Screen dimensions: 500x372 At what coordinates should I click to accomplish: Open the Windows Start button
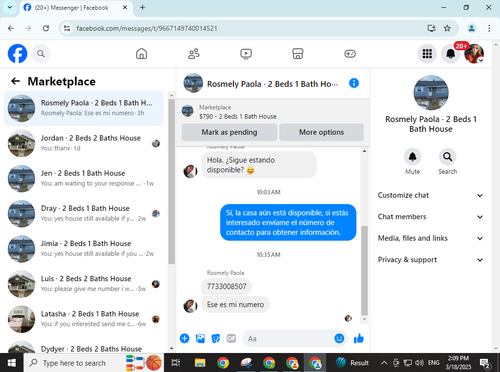[x=12, y=363]
